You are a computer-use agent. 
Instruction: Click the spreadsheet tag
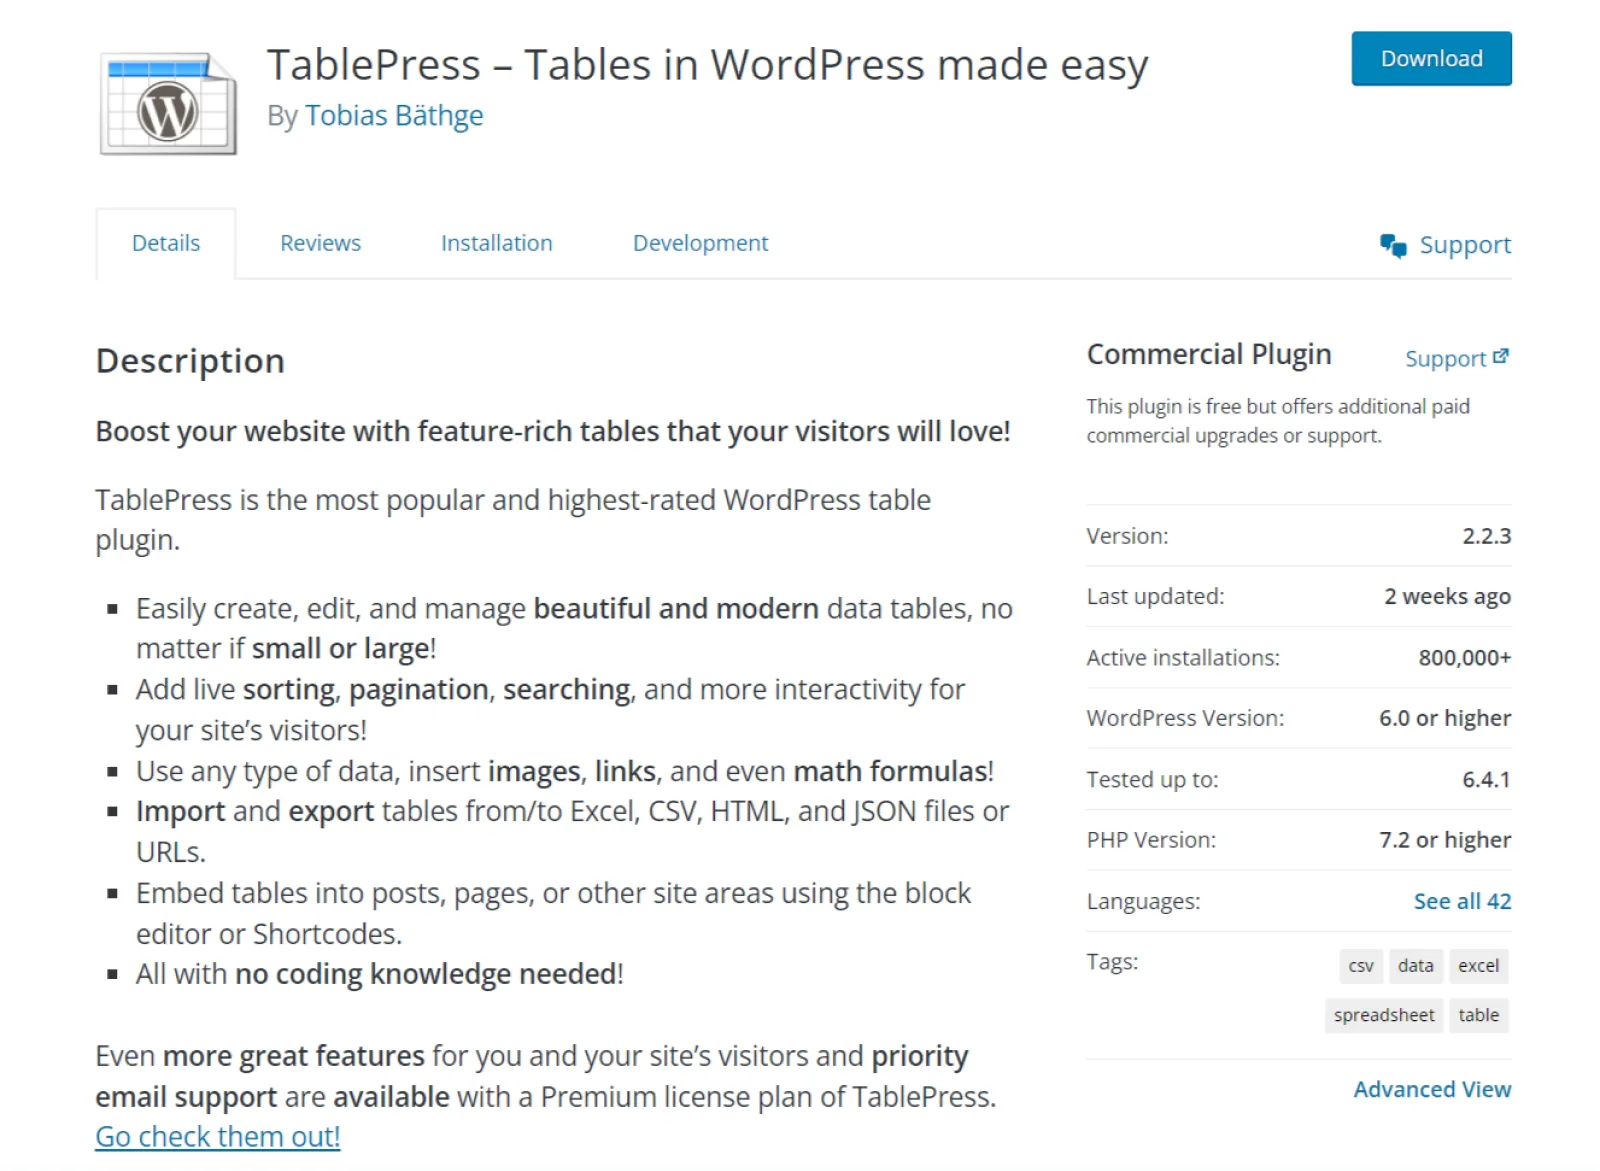click(1383, 1015)
